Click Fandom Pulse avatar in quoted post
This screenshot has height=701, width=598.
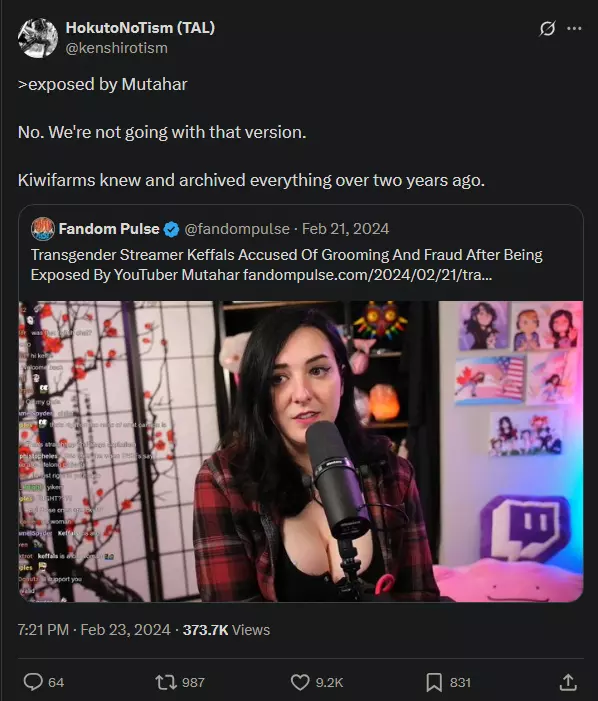[x=43, y=228]
